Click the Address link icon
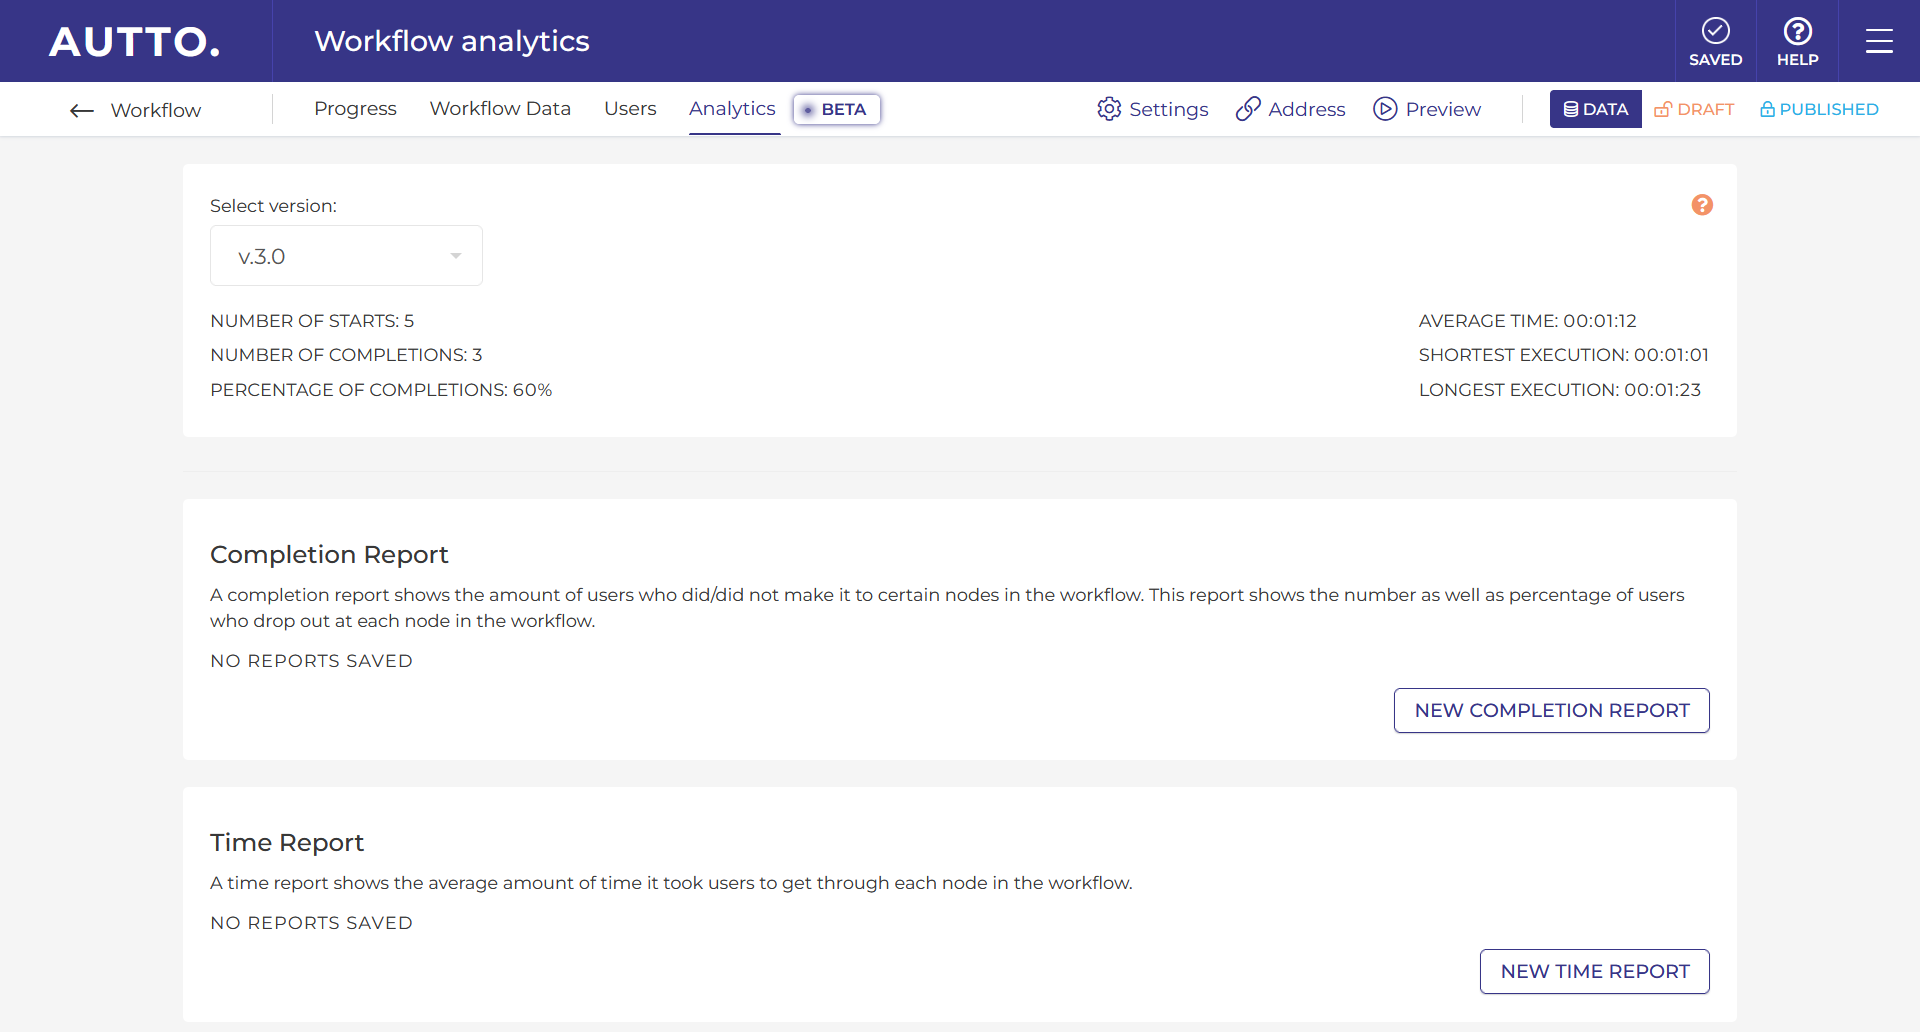The image size is (1920, 1032). 1247,109
